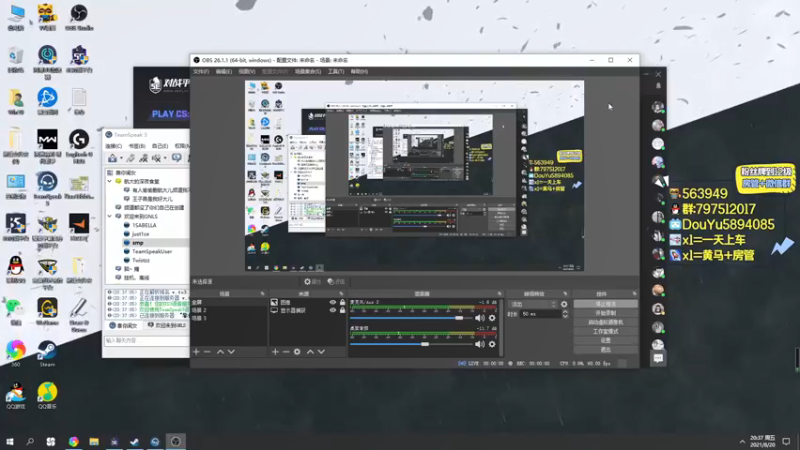Open OBS 工具(T) menu
Image resolution: width=800 pixels, height=450 pixels.
pos(336,71)
